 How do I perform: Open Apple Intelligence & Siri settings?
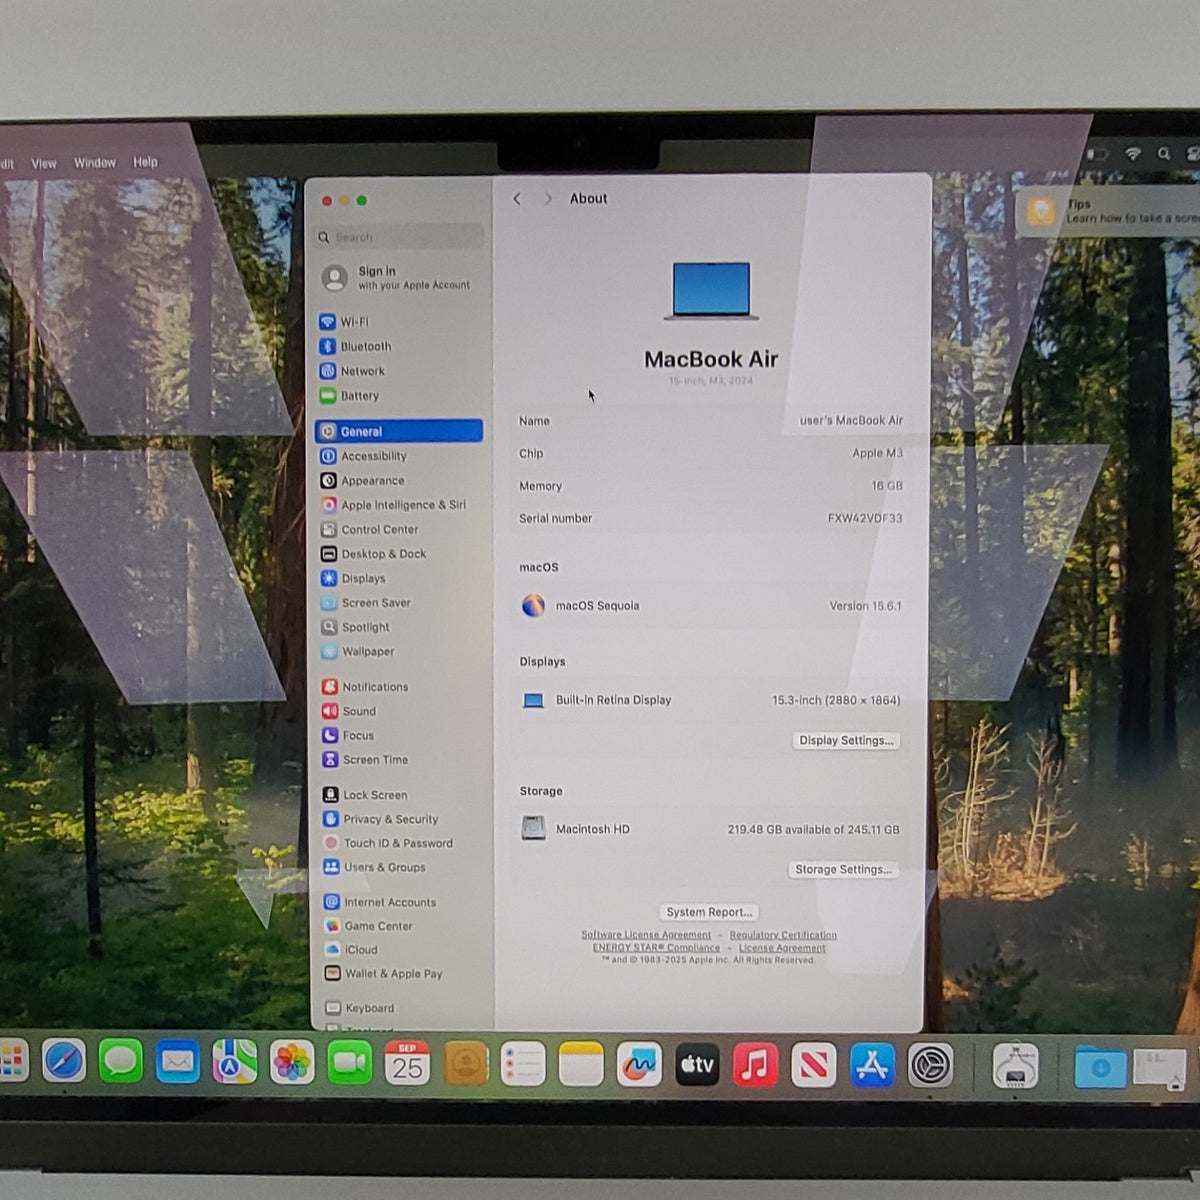[393, 505]
